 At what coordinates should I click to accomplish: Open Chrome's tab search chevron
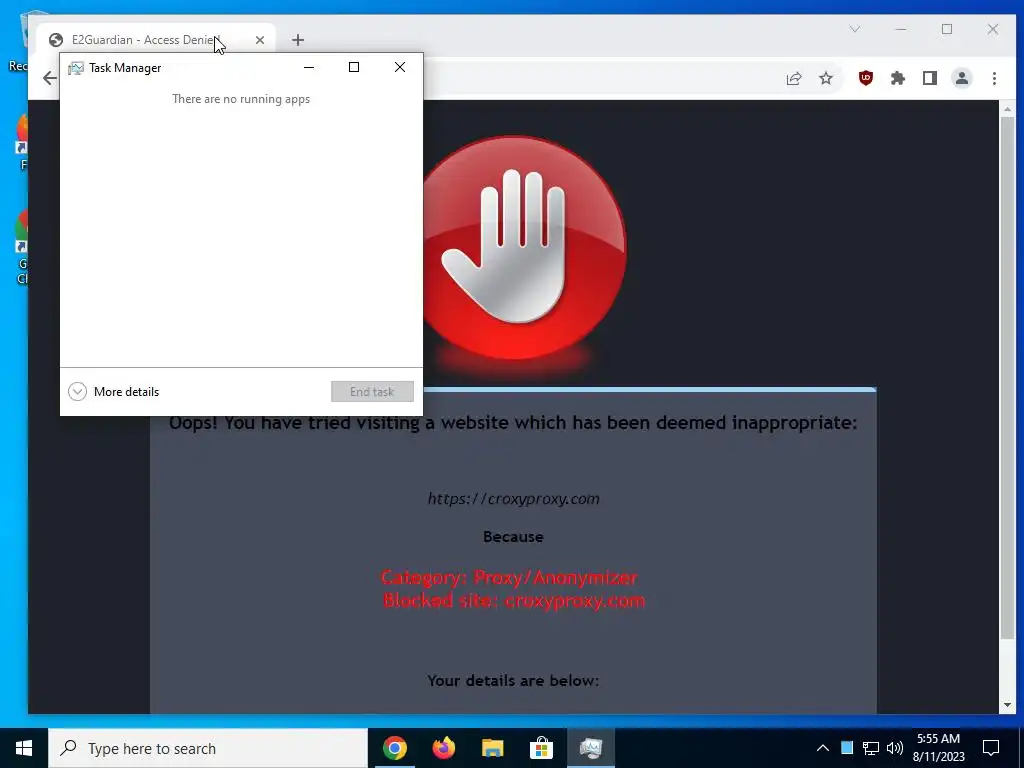pyautogui.click(x=855, y=29)
